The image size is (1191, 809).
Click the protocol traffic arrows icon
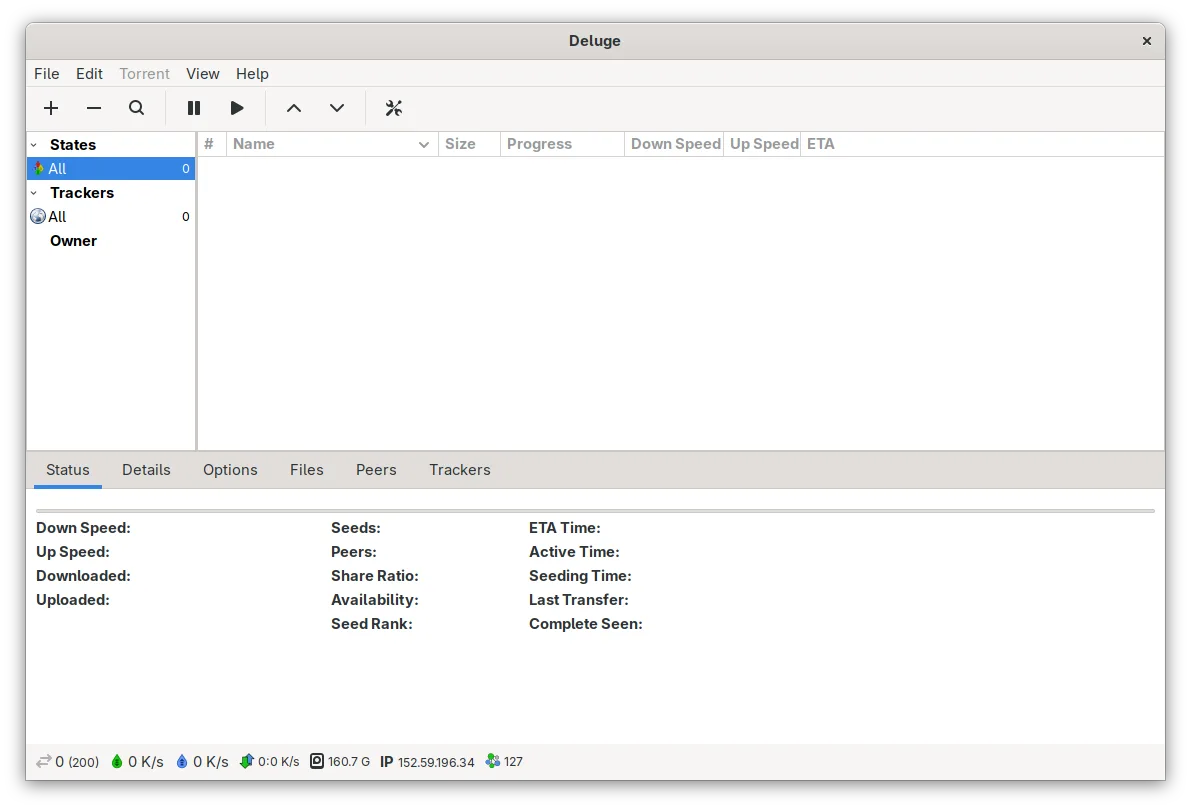click(246, 761)
